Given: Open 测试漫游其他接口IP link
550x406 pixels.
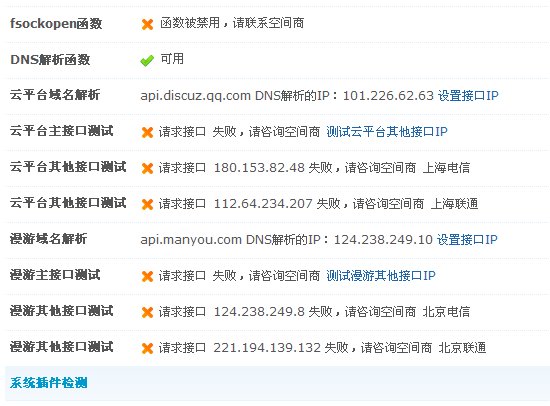Looking at the screenshot, I should click(x=381, y=275).
